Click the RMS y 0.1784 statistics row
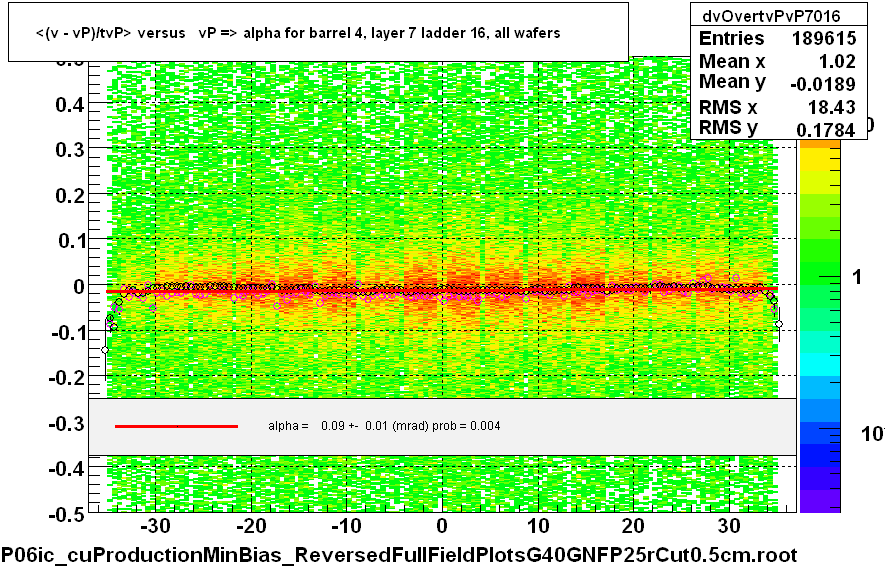 tap(778, 129)
